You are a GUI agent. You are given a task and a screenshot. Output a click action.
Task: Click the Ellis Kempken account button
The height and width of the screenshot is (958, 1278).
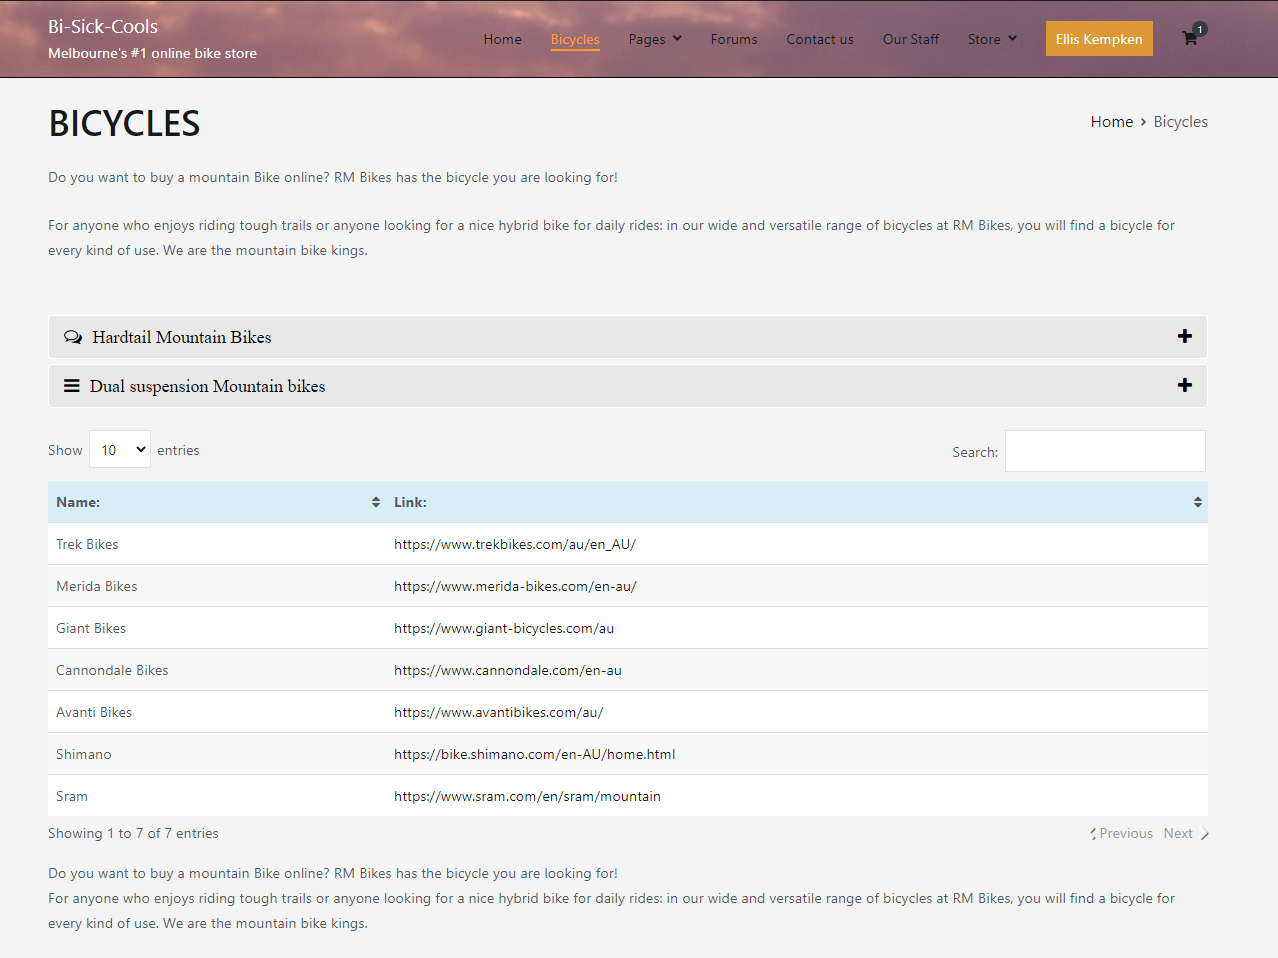pos(1099,39)
